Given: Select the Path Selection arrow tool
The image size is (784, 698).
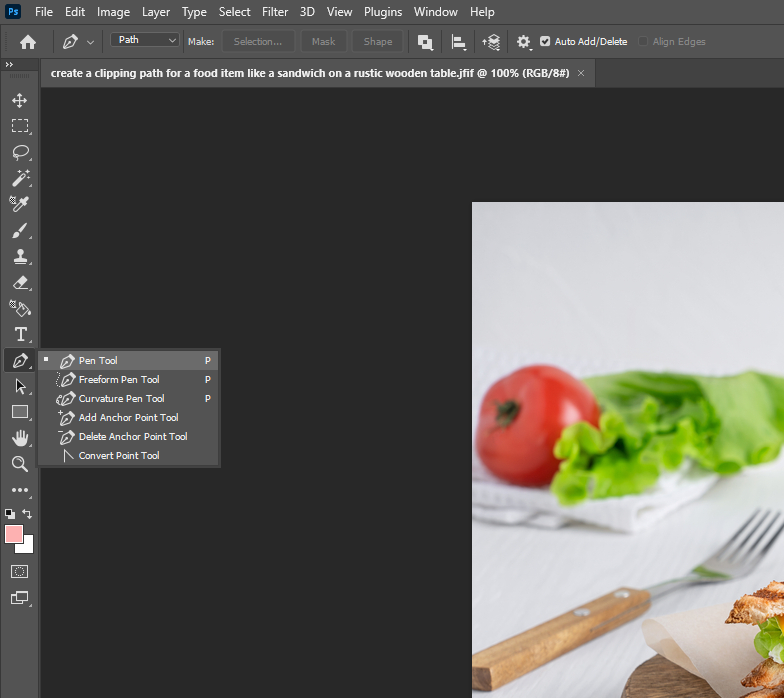Looking at the screenshot, I should [x=20, y=386].
